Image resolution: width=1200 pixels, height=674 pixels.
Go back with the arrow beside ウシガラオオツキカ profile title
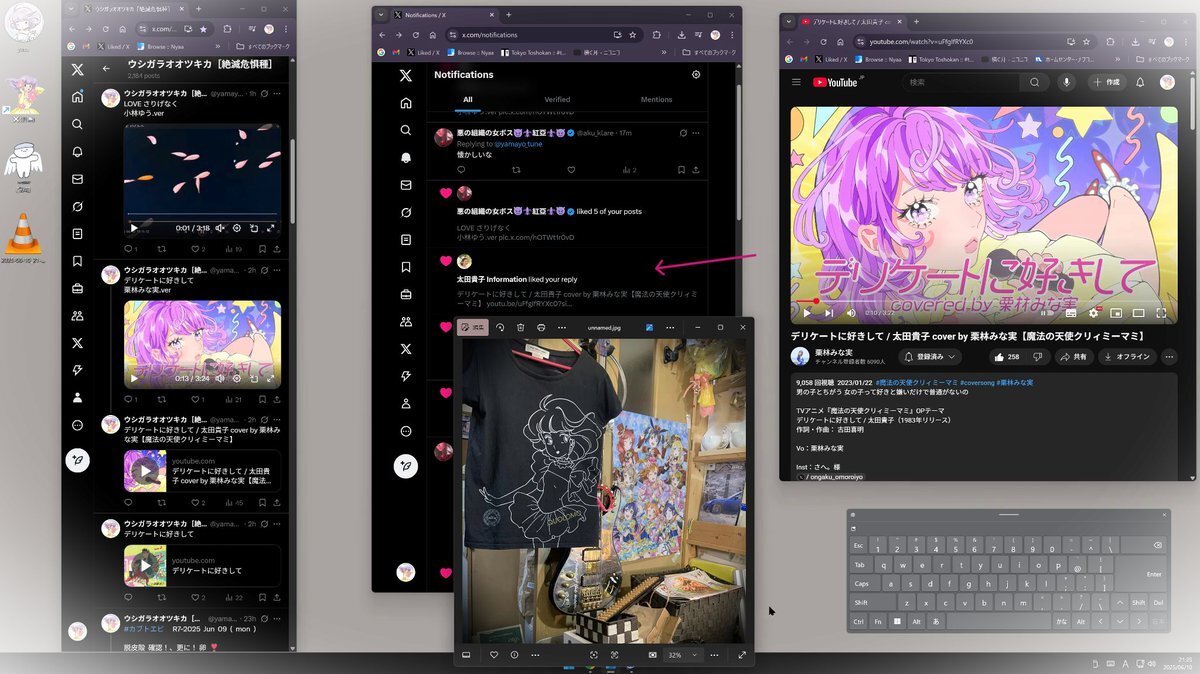[106, 69]
